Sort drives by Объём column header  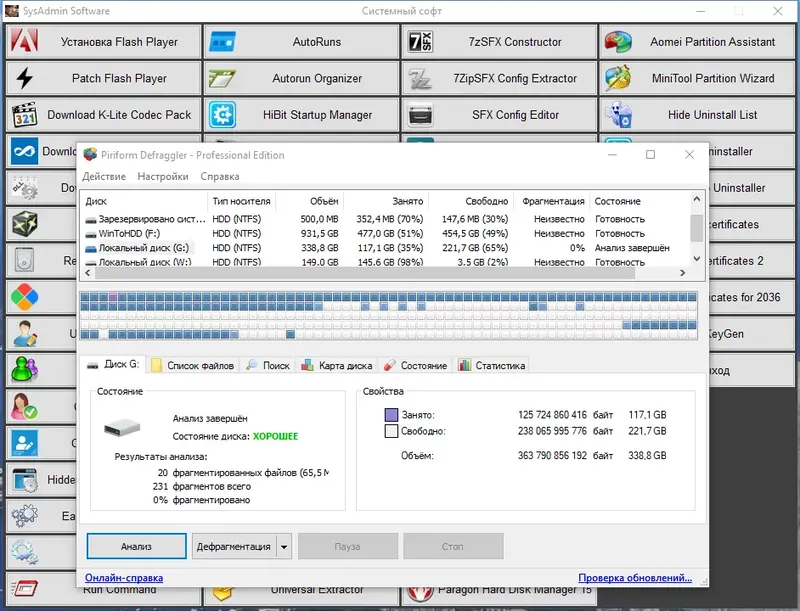coord(310,201)
